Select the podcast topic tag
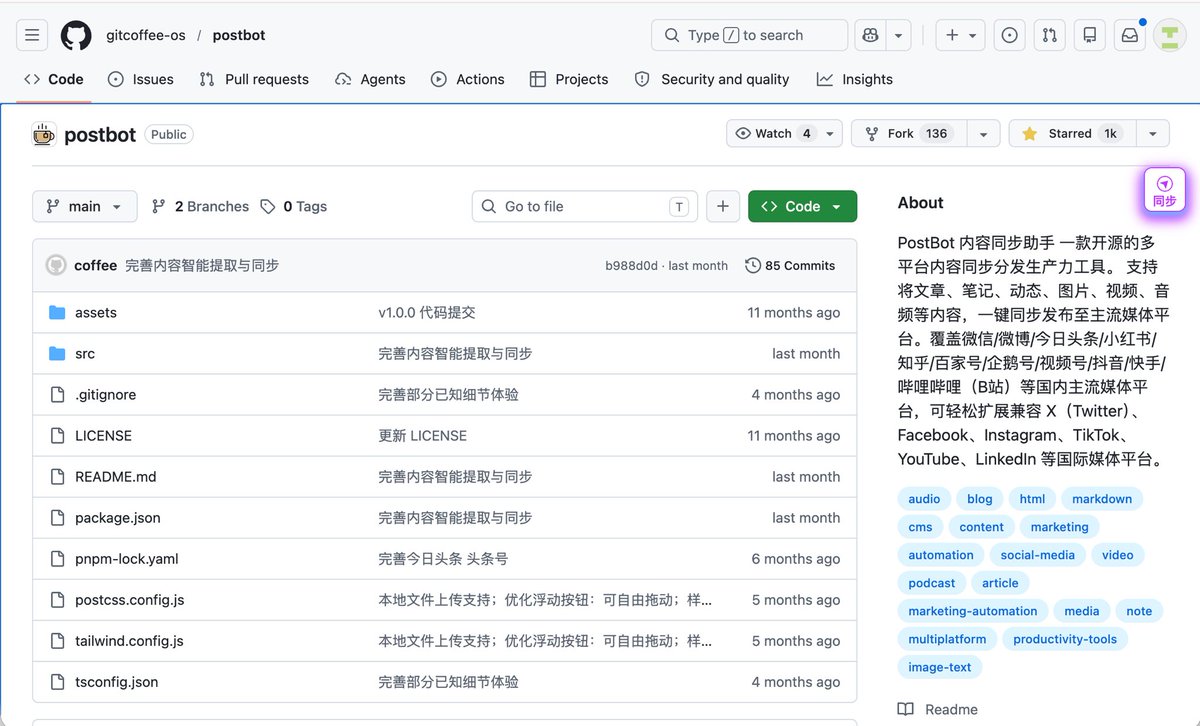The image size is (1200, 726). (x=931, y=583)
